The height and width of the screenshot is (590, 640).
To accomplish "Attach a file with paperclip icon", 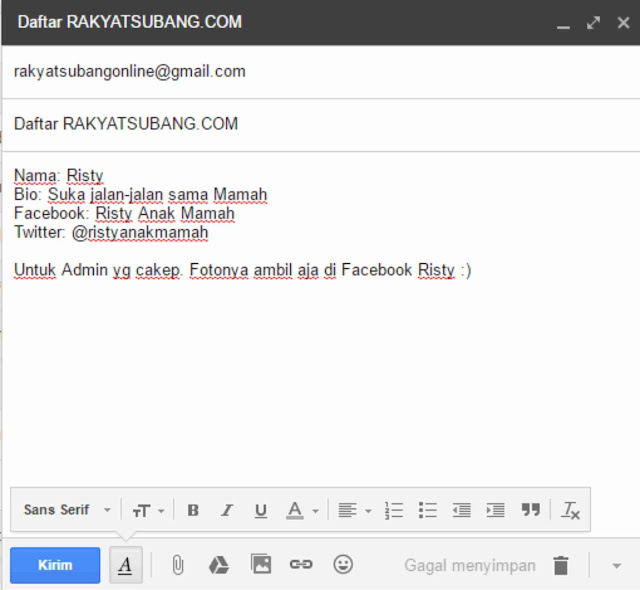I will tap(178, 565).
